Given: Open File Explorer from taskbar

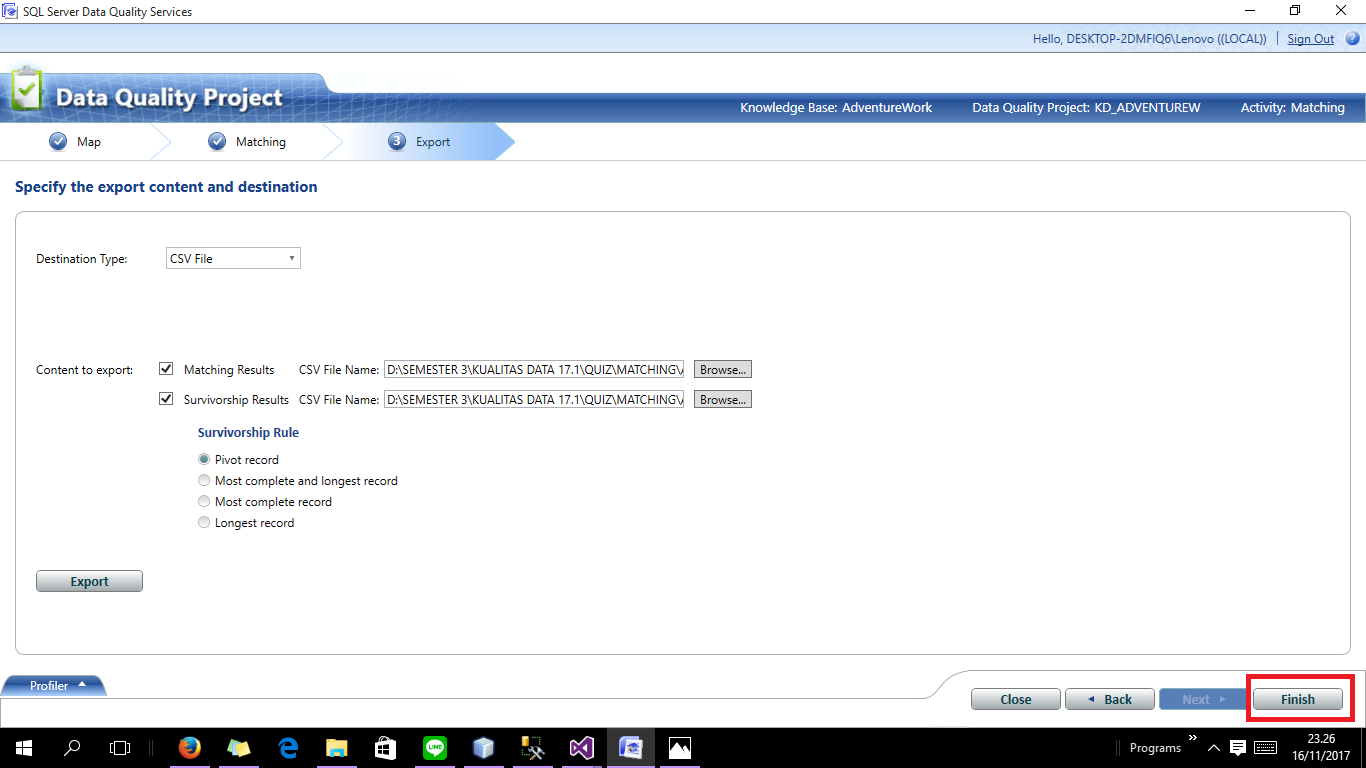Looking at the screenshot, I should [x=336, y=747].
